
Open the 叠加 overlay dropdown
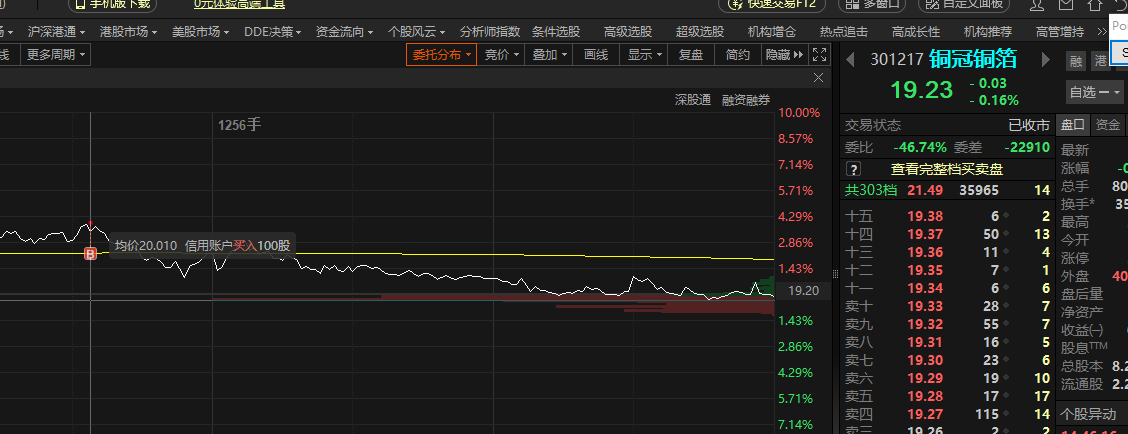550,55
